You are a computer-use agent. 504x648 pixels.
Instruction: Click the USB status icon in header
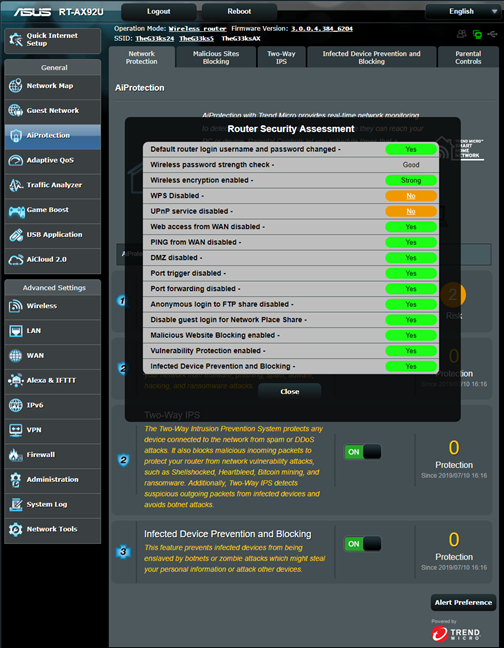[x=492, y=34]
